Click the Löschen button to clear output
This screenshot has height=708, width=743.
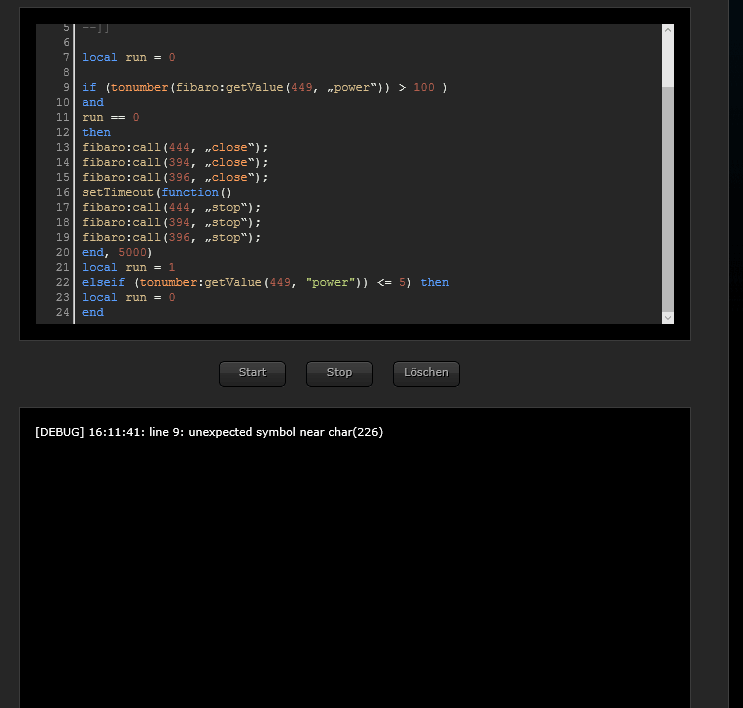426,373
